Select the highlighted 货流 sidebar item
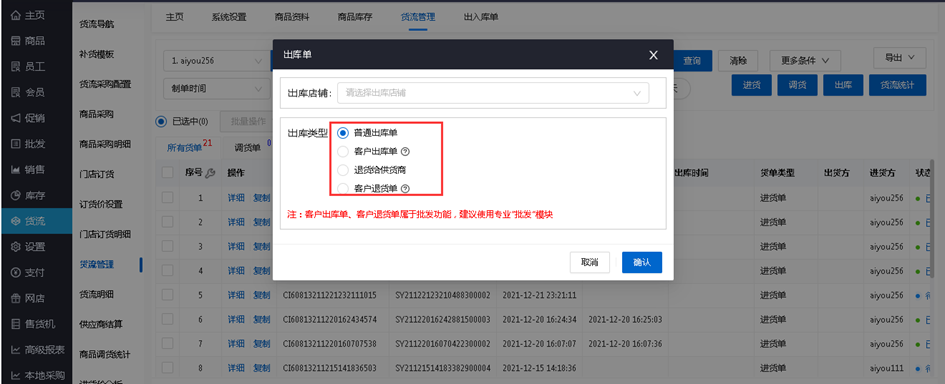The image size is (945, 384). tap(36, 221)
